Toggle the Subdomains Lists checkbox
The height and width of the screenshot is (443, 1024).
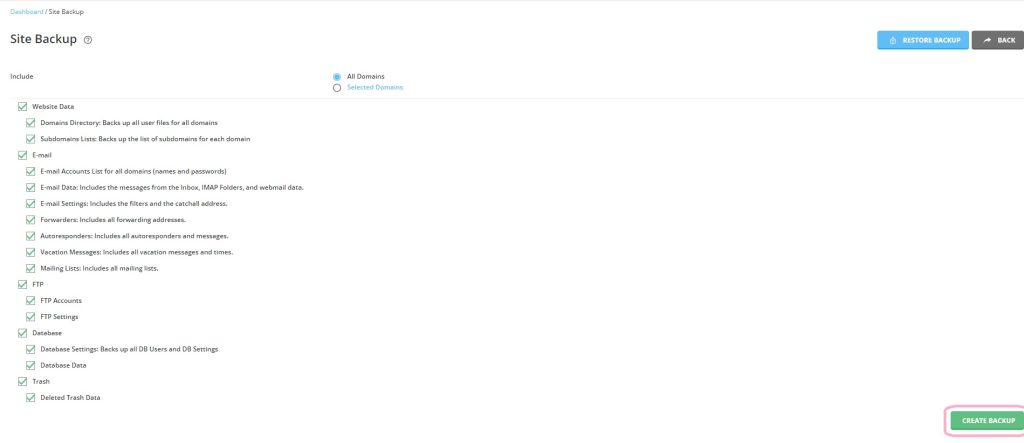click(31, 138)
